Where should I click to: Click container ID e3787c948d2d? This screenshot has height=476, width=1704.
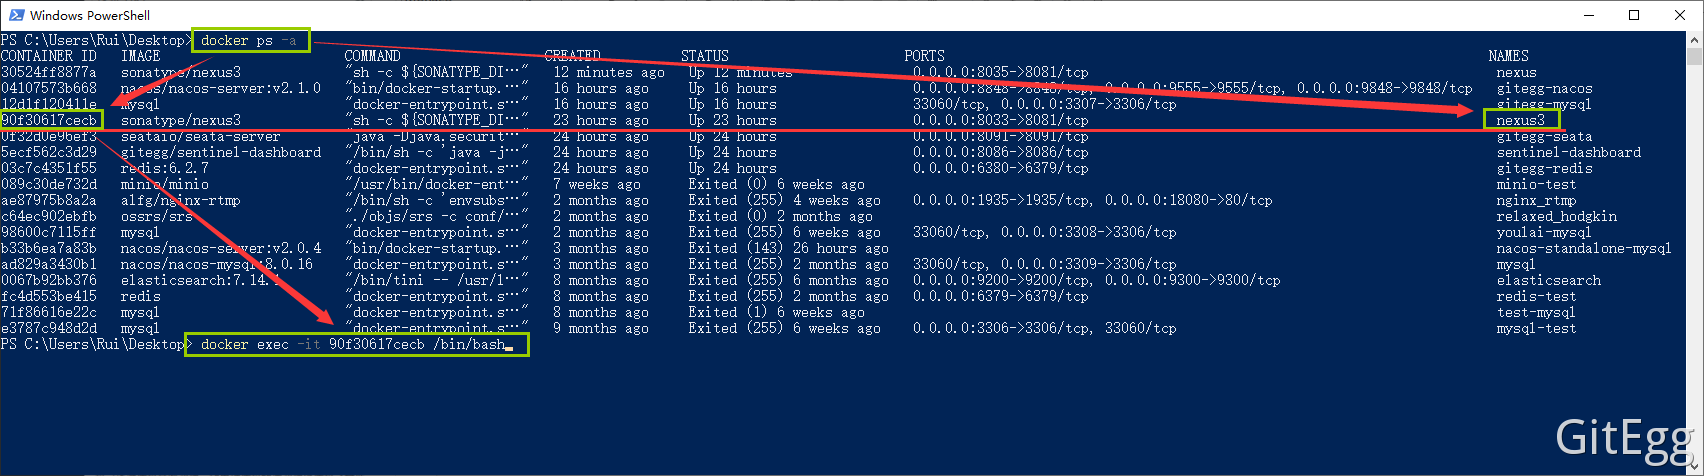click(x=49, y=328)
